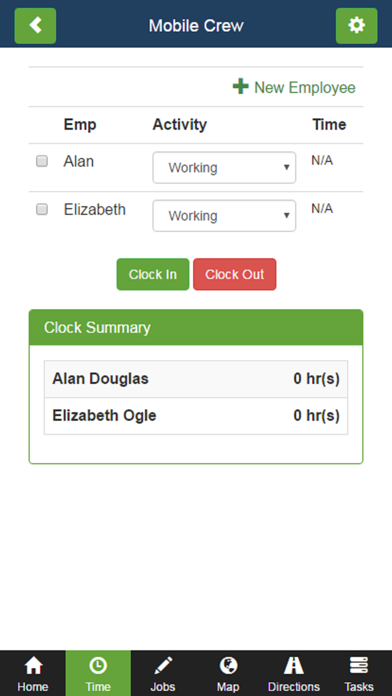Go to Home via the house icon

click(x=33, y=666)
